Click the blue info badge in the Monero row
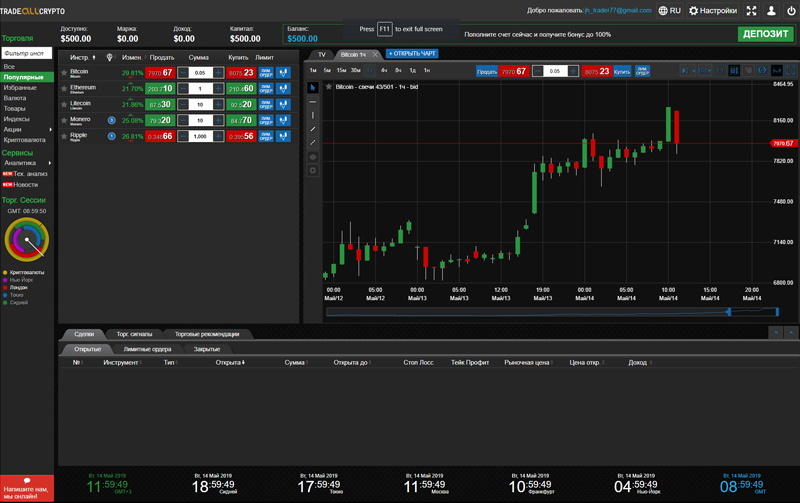The image size is (800, 503). point(112,120)
